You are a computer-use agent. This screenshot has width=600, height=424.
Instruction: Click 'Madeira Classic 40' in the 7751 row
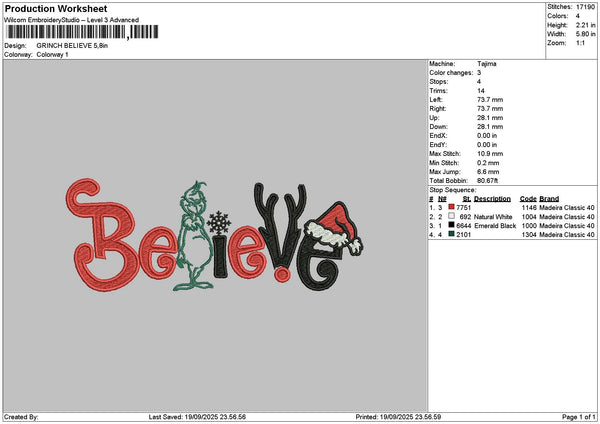click(x=567, y=207)
